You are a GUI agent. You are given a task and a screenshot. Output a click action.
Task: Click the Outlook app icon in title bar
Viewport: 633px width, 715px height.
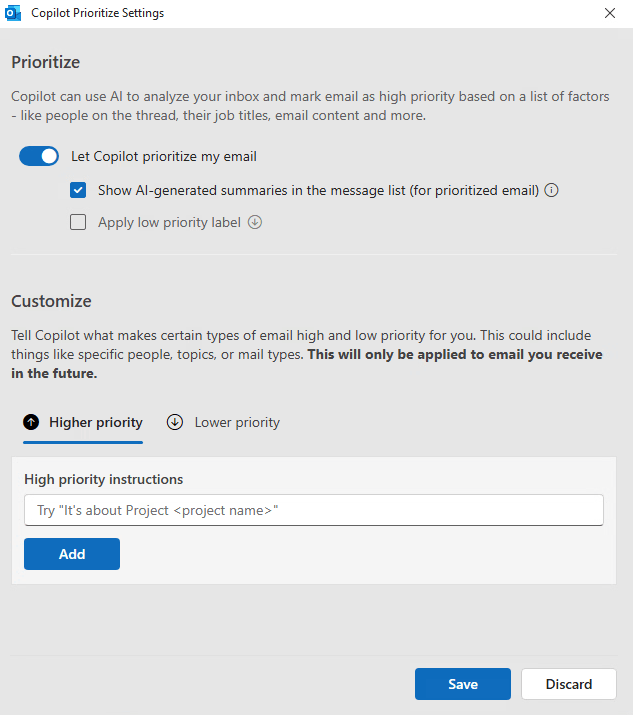point(13,13)
